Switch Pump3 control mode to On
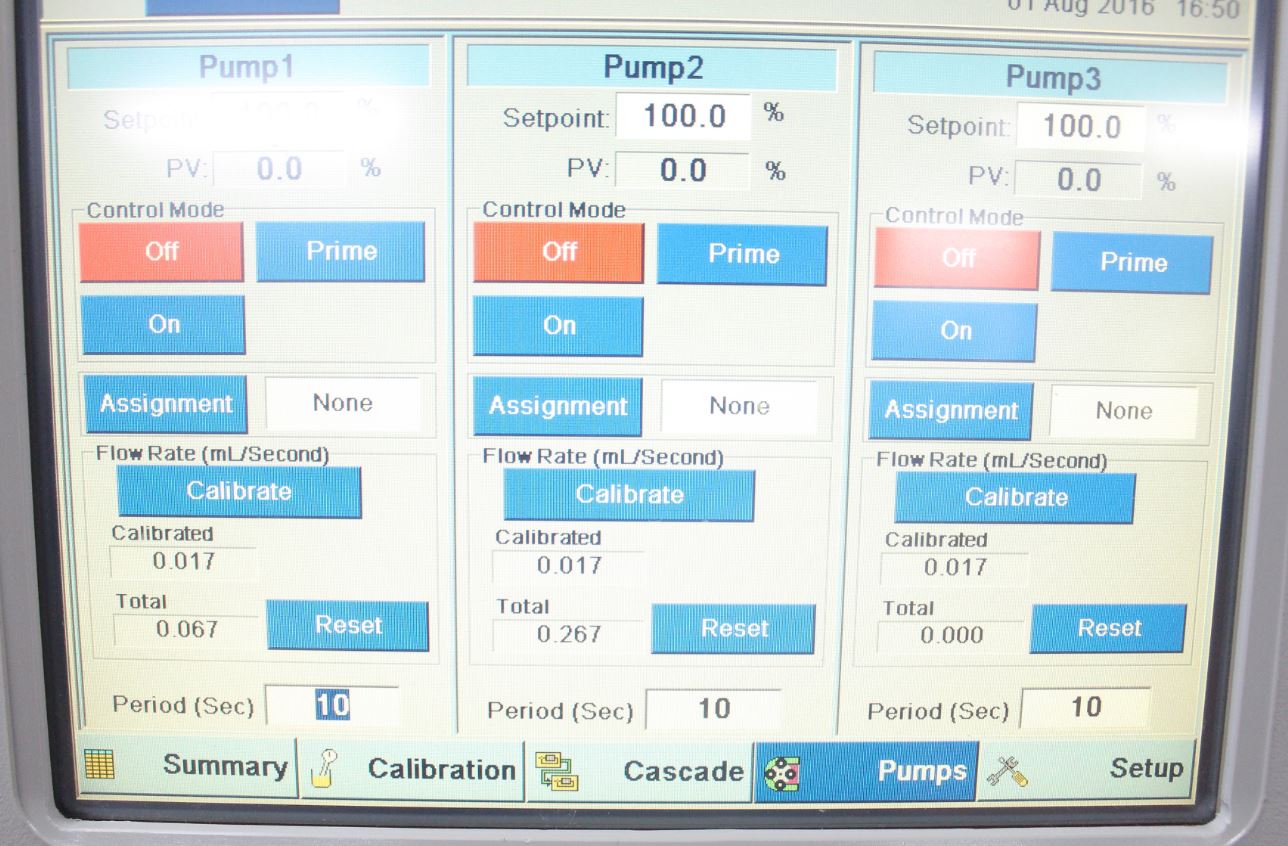The image size is (1288, 846). point(954,331)
